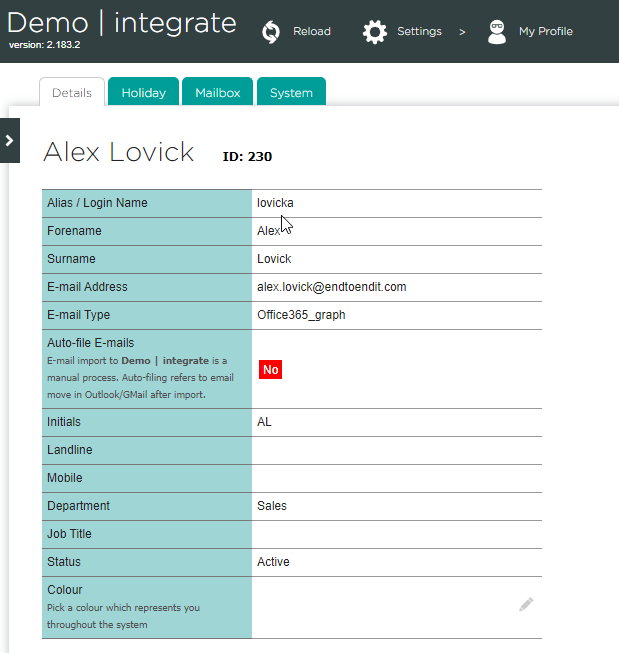Click the empty Colour value field
619x653 pixels.
(380, 604)
